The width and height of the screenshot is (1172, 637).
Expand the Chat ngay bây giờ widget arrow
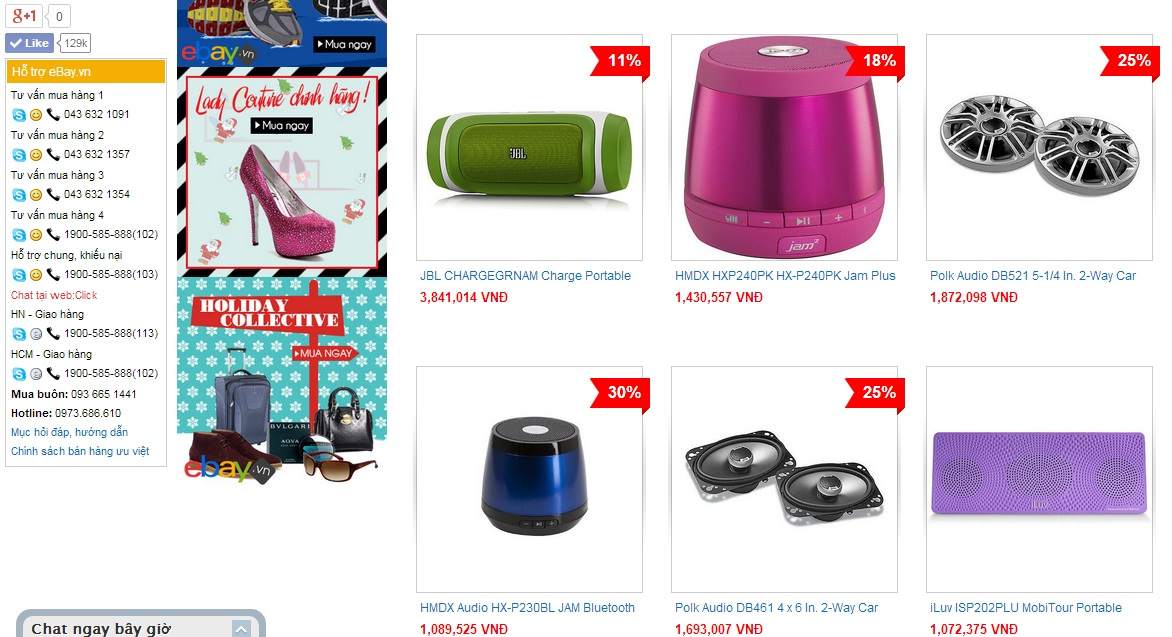(241, 629)
